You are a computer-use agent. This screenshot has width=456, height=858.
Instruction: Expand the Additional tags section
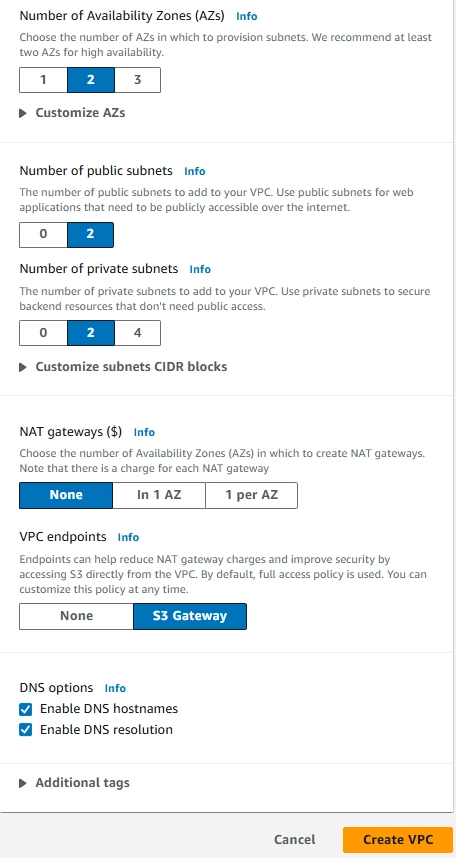(x=74, y=782)
